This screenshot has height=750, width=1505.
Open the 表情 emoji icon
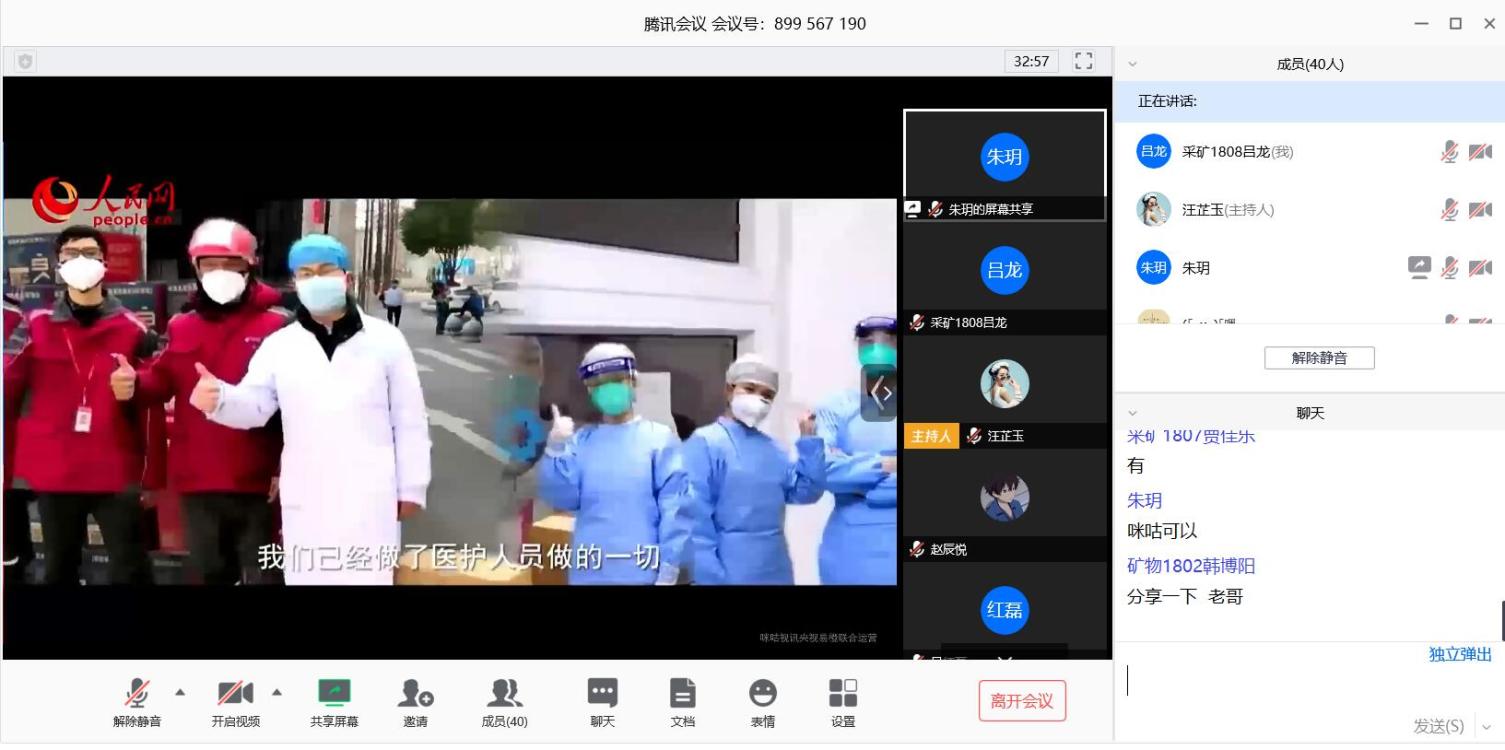pyautogui.click(x=762, y=693)
